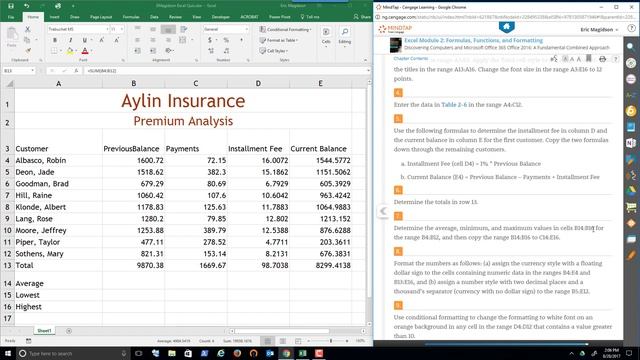
Task: Toggle bold formatting
Action: (x=55, y=40)
